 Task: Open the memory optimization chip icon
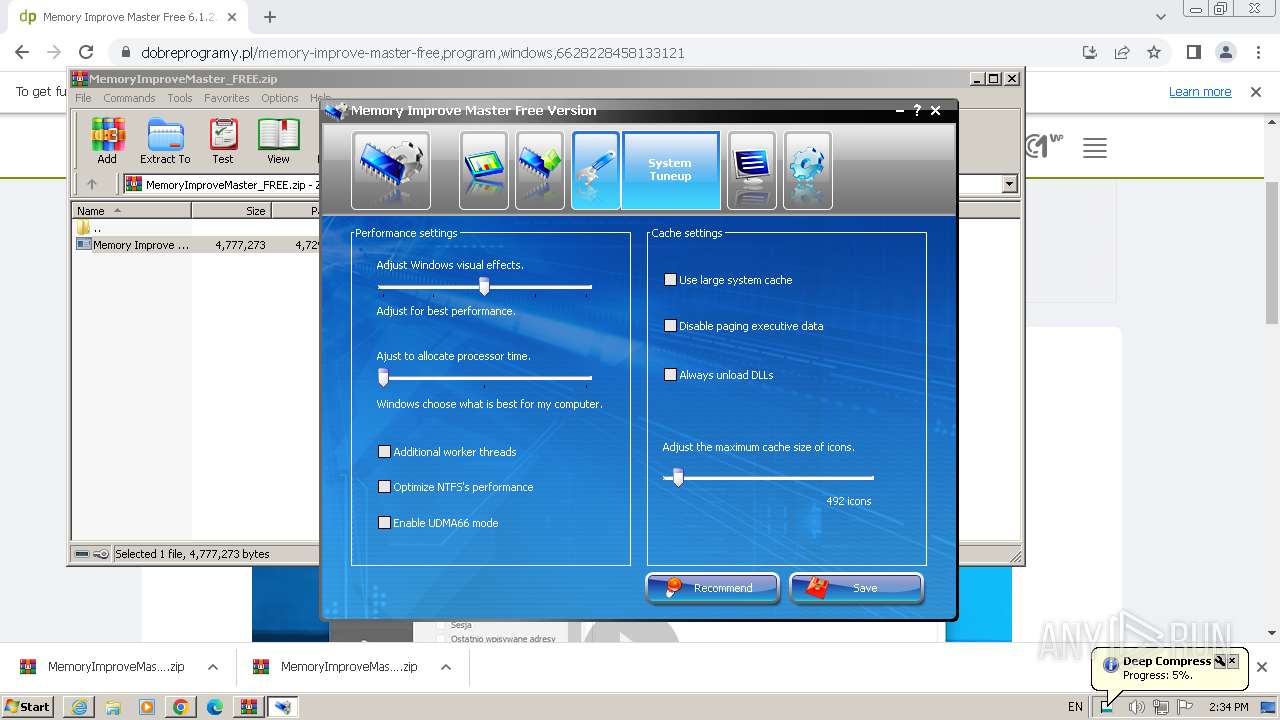coord(540,170)
